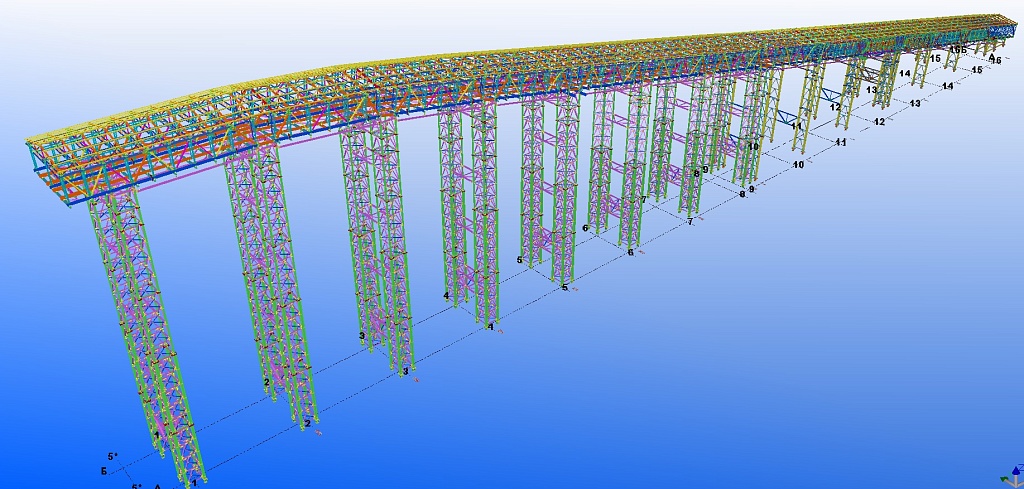Click the front-row grid label 11

pyautogui.click(x=841, y=142)
